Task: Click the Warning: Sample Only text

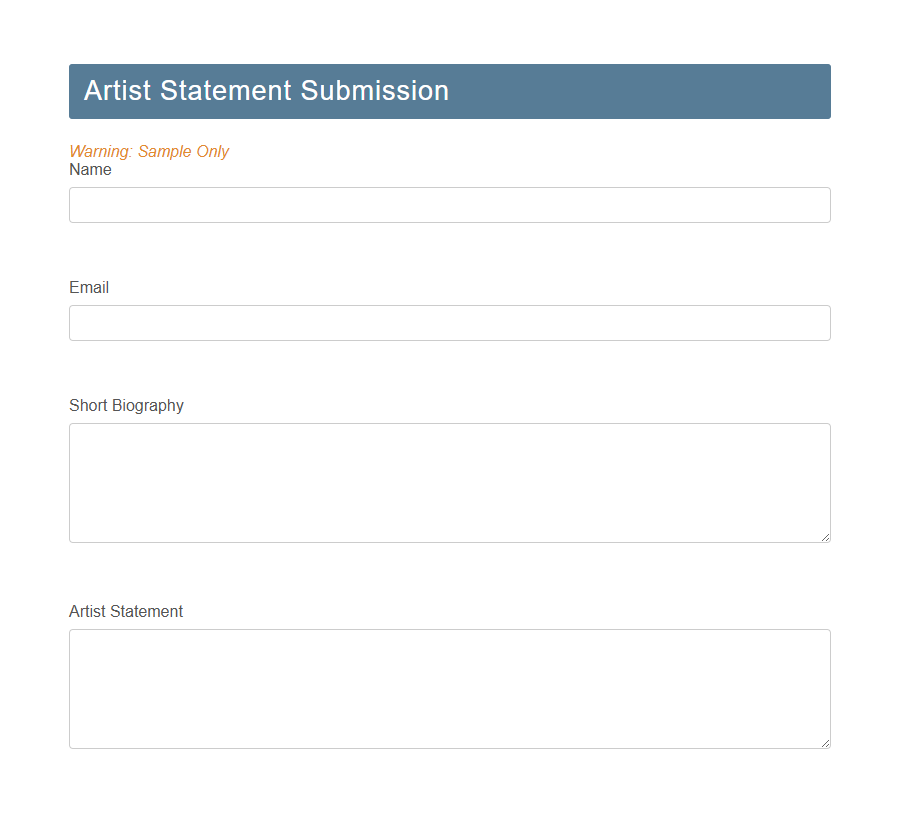Action: (x=149, y=151)
